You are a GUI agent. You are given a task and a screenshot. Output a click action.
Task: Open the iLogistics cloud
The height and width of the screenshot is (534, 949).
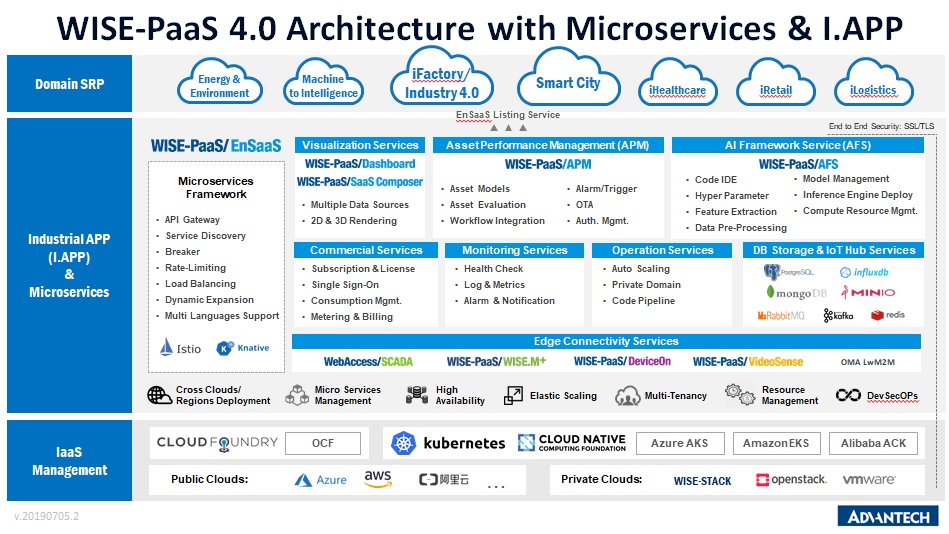pyautogui.click(x=873, y=84)
